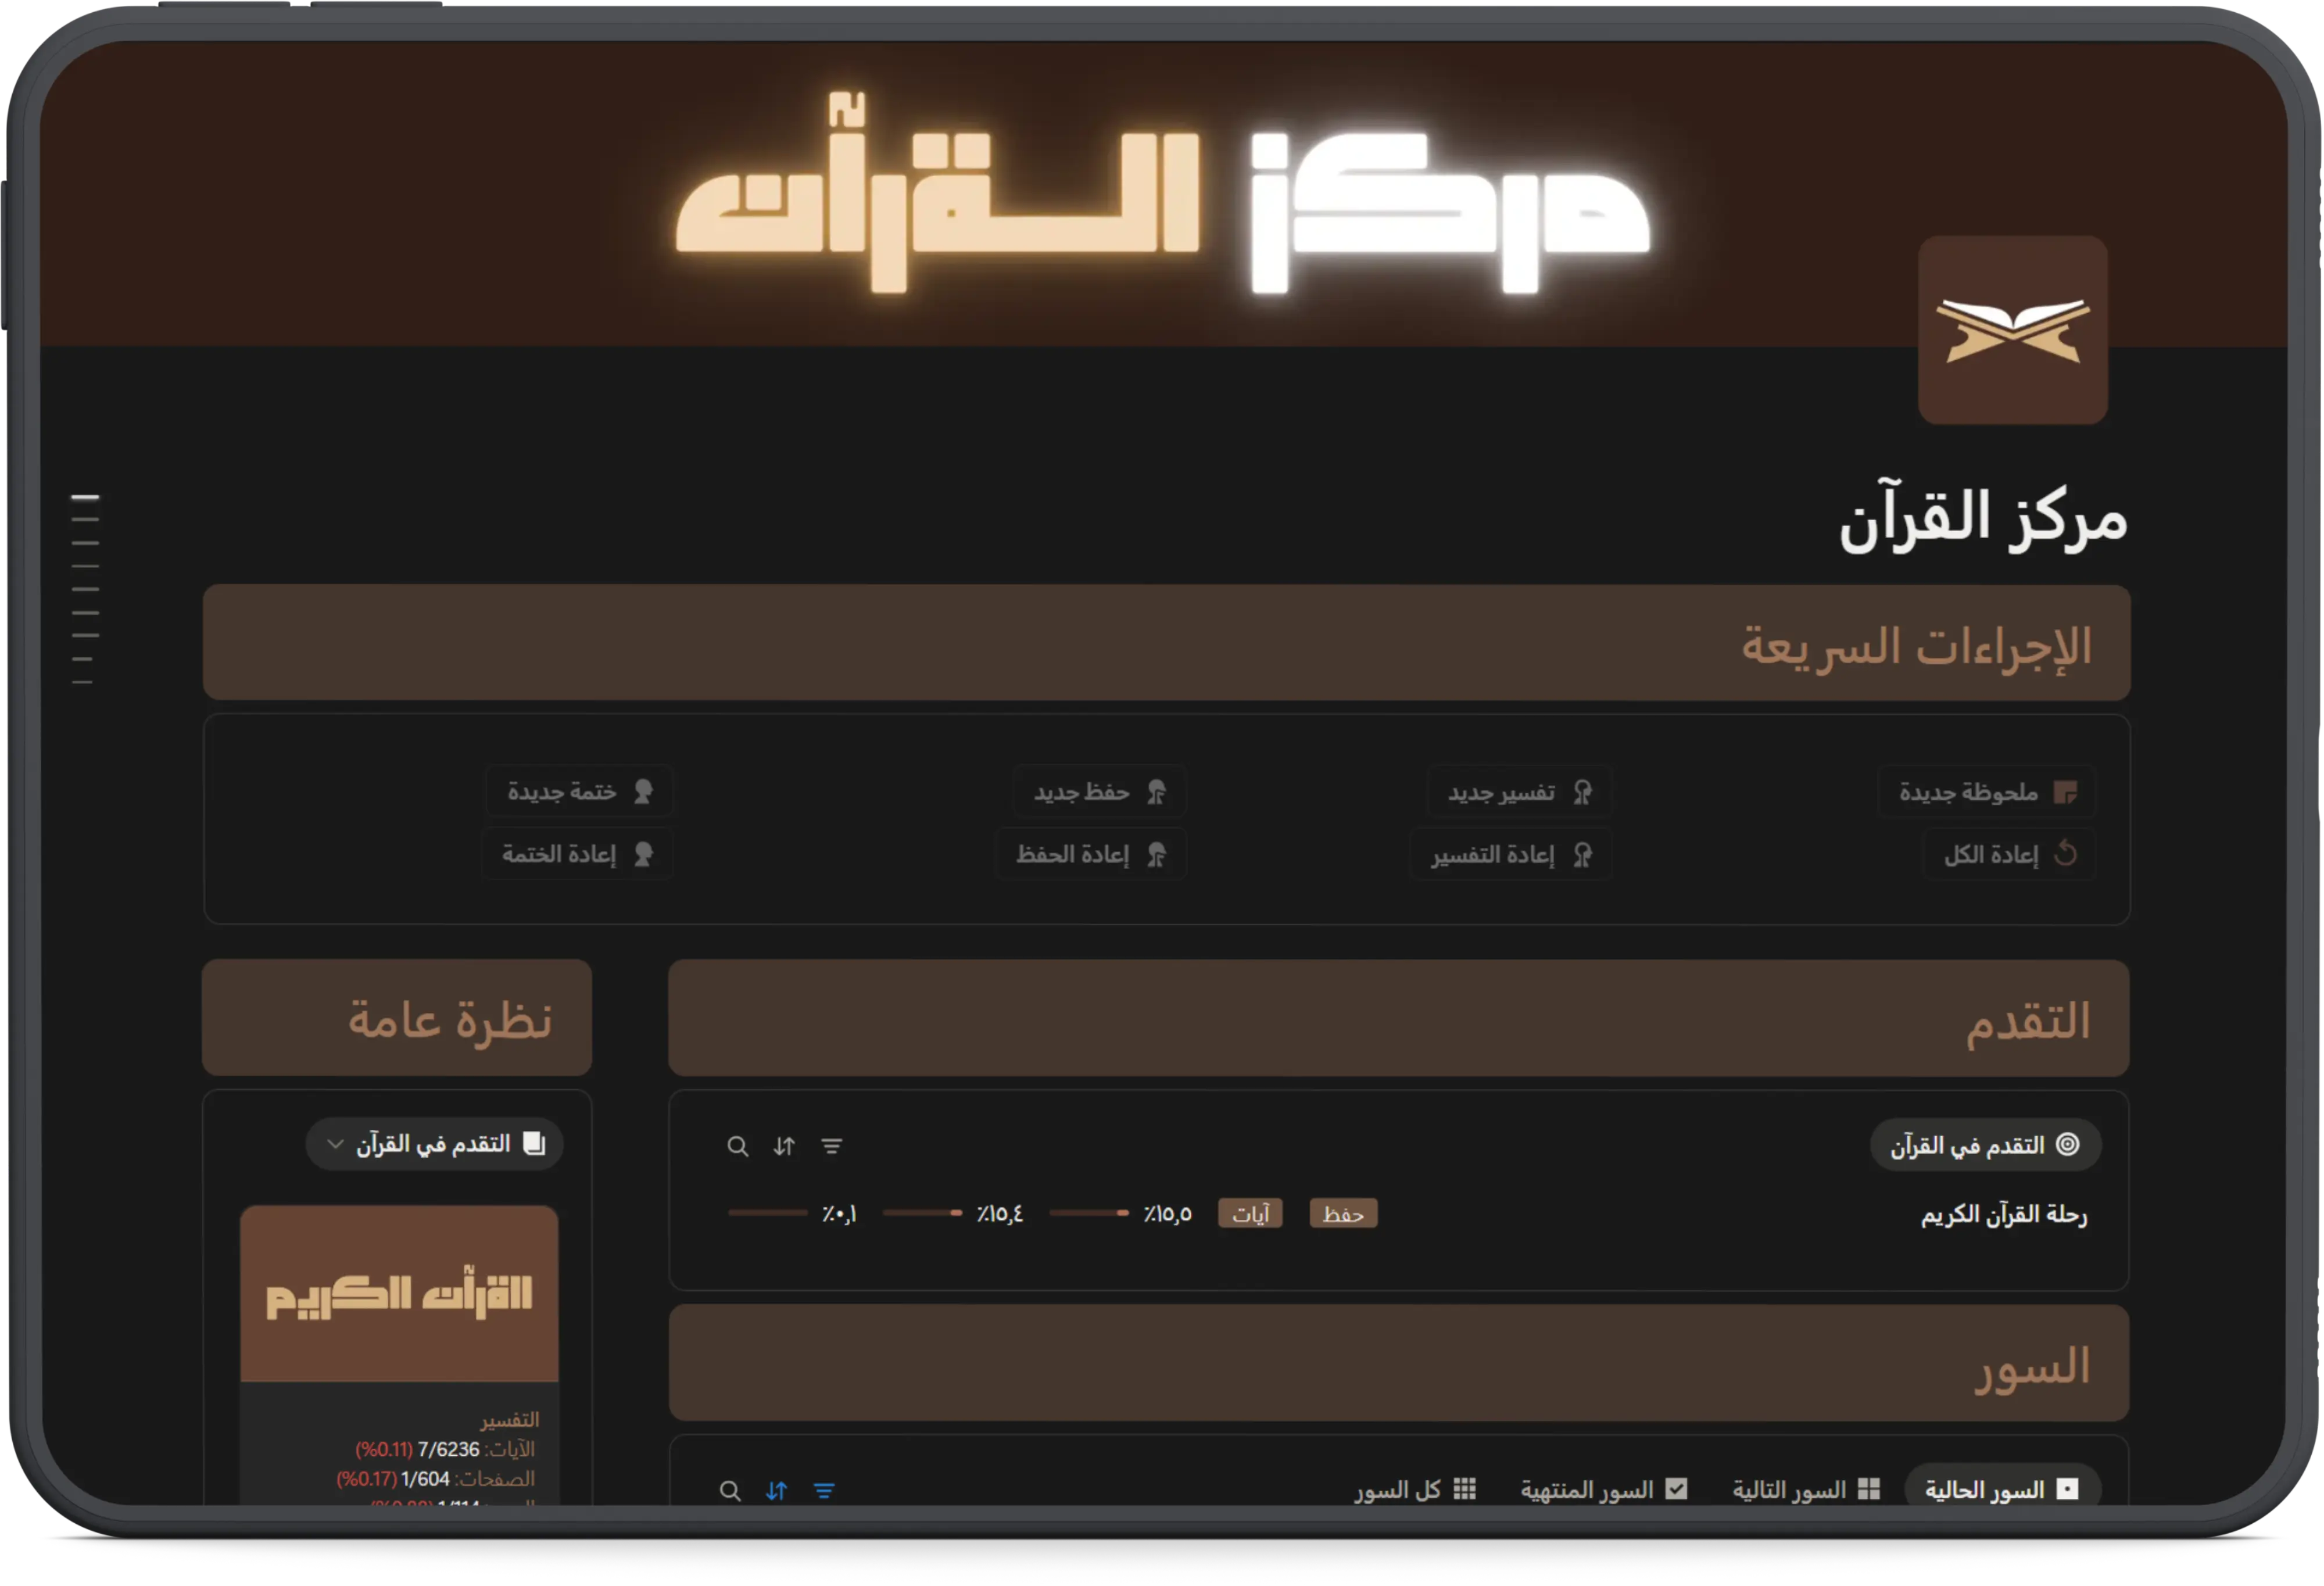Click the sort icon in the التقدم table
The height and width of the screenshot is (1586, 2324).
(x=784, y=1147)
